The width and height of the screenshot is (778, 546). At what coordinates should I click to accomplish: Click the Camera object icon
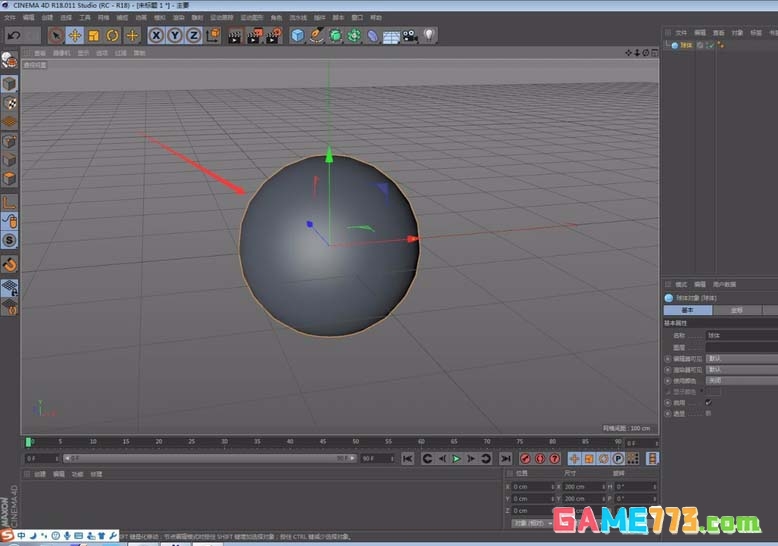410,35
